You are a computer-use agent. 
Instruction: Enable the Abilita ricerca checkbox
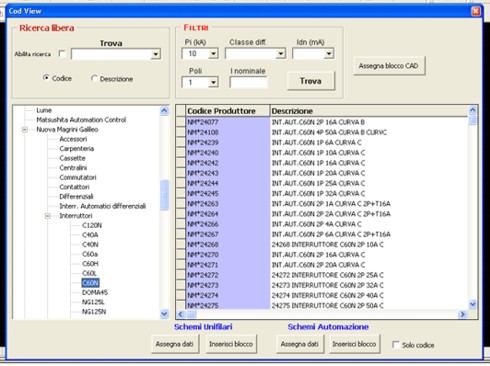[x=62, y=54]
